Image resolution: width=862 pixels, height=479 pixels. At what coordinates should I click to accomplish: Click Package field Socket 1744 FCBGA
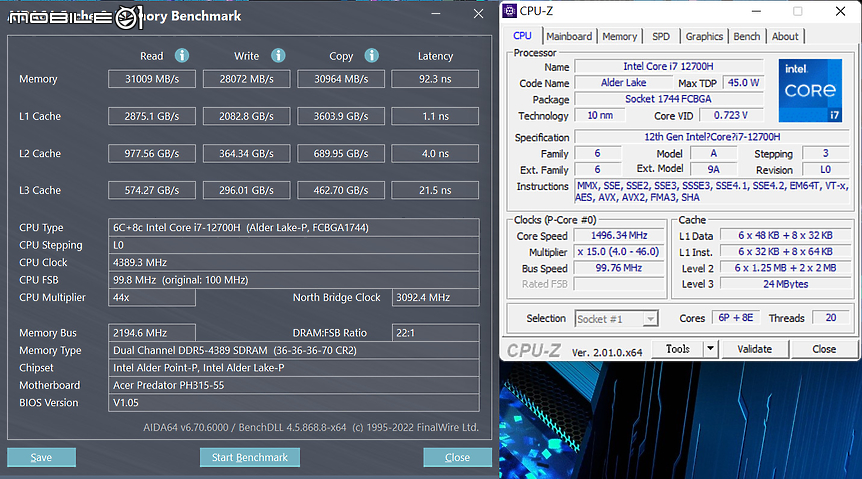[668, 99]
